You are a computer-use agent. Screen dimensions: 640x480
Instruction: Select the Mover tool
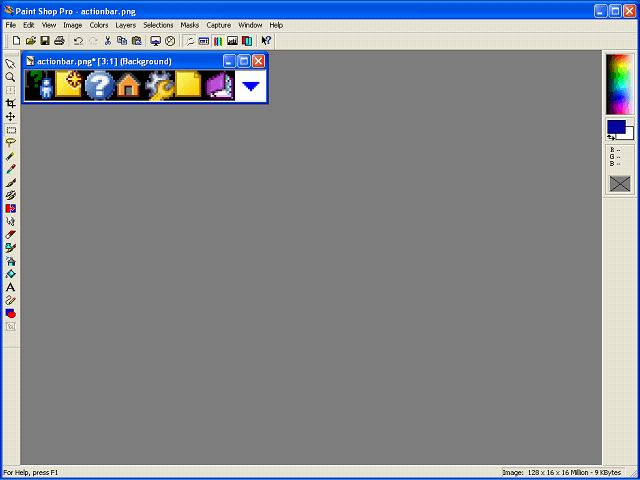coord(11,117)
